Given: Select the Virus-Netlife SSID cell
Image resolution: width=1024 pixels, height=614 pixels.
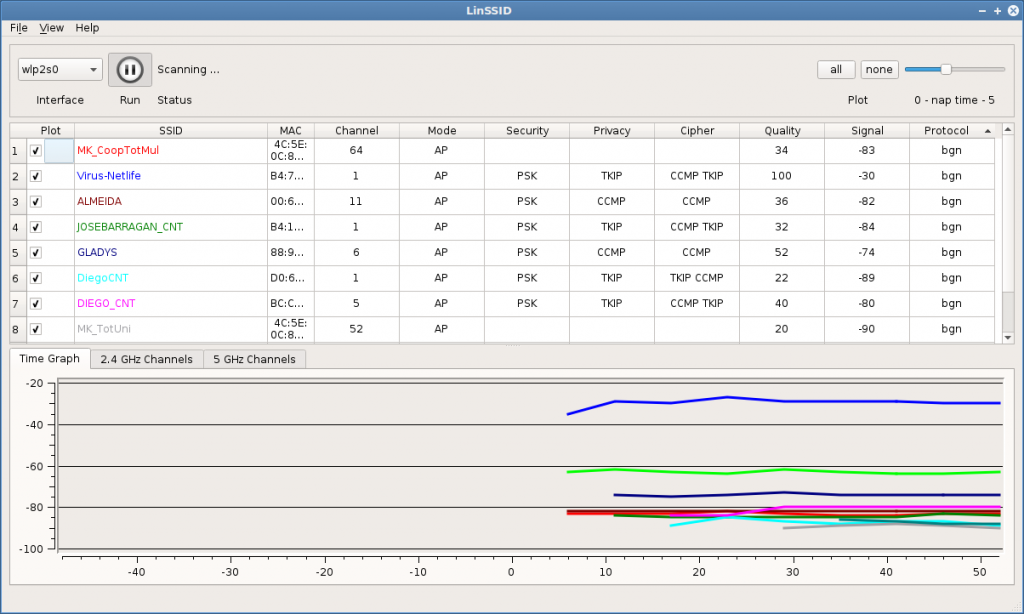Looking at the screenshot, I should [x=170, y=176].
